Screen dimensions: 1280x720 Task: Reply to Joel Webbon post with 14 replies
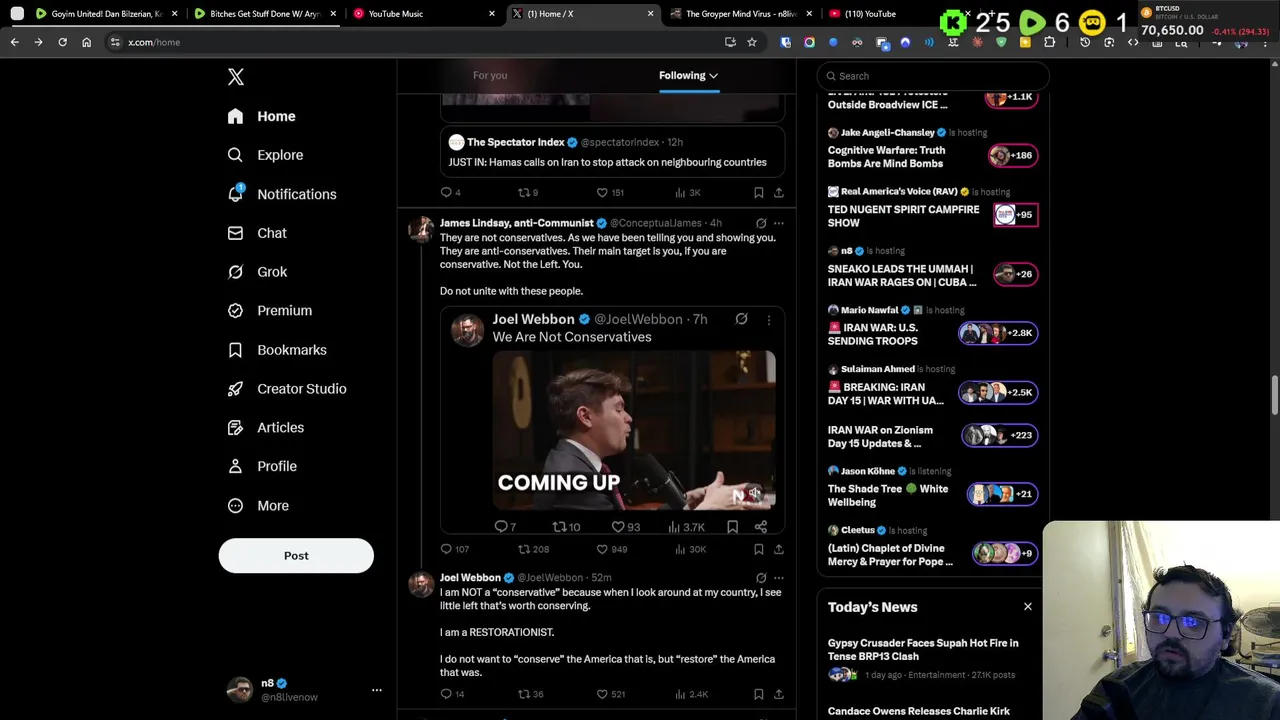[x=446, y=694]
